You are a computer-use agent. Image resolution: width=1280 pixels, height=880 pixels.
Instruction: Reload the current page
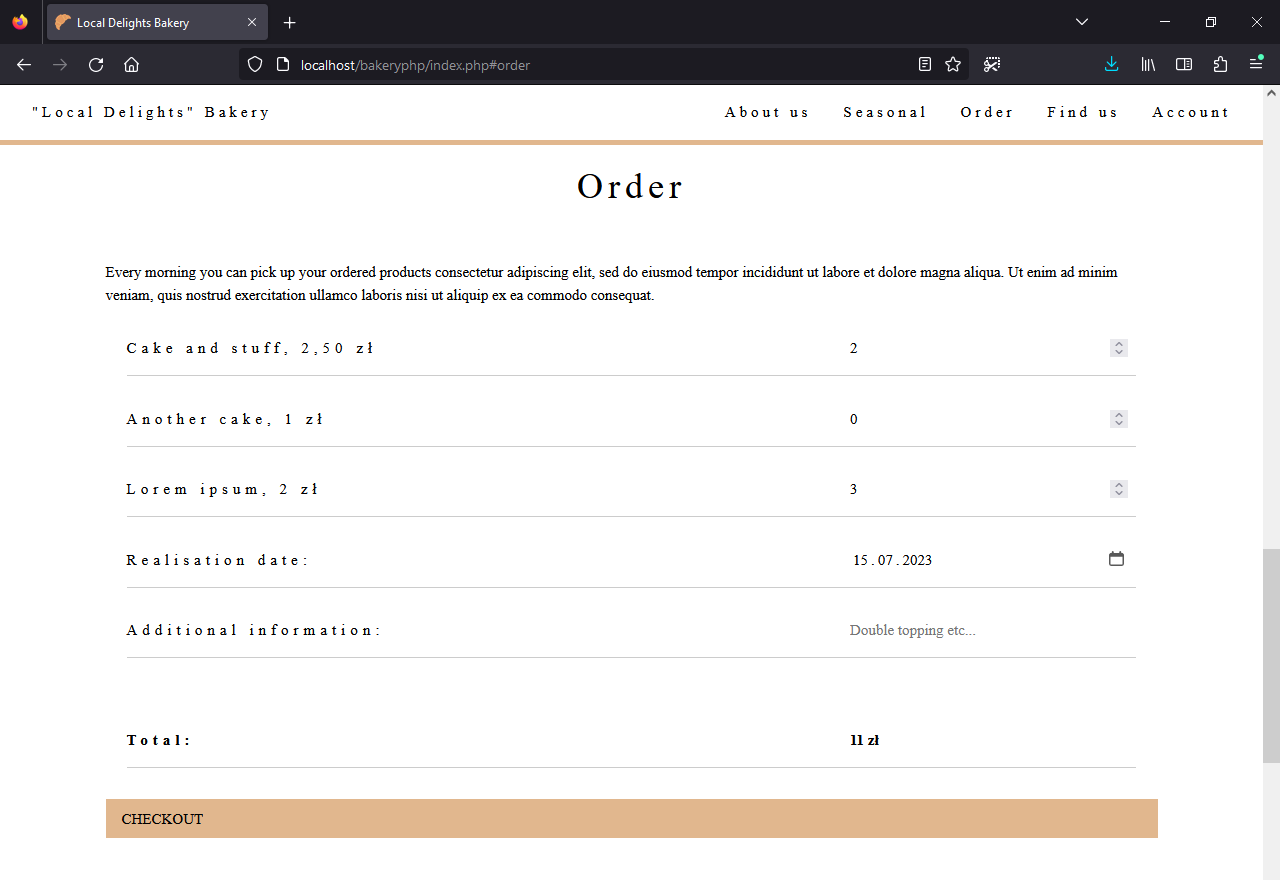(96, 65)
